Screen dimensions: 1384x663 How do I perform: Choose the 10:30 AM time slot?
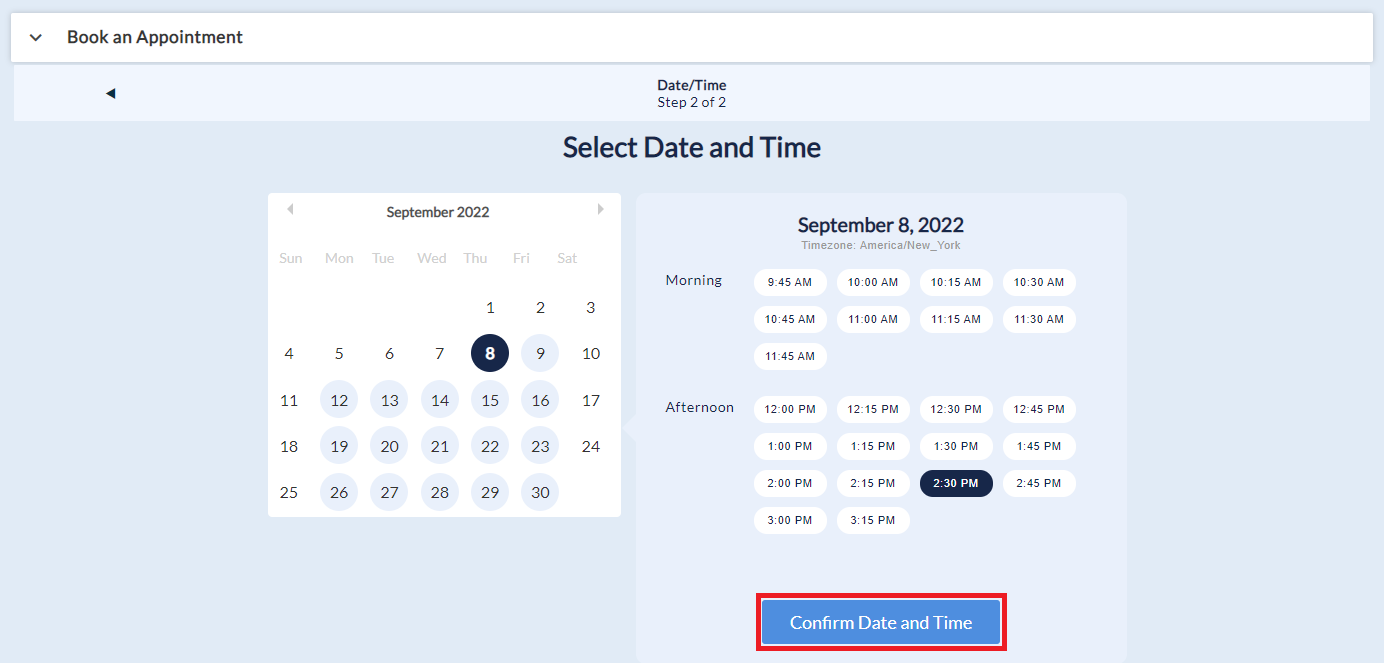(x=1039, y=282)
